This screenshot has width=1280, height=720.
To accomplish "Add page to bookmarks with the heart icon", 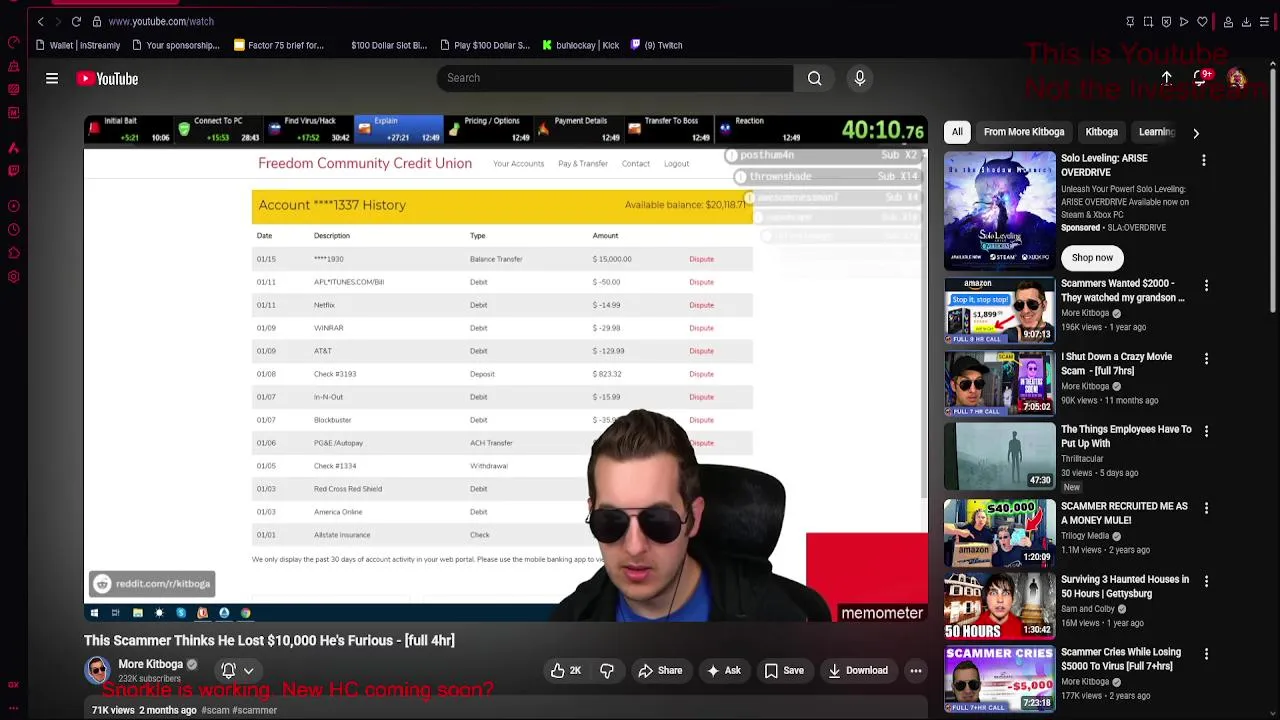I will [1202, 21].
